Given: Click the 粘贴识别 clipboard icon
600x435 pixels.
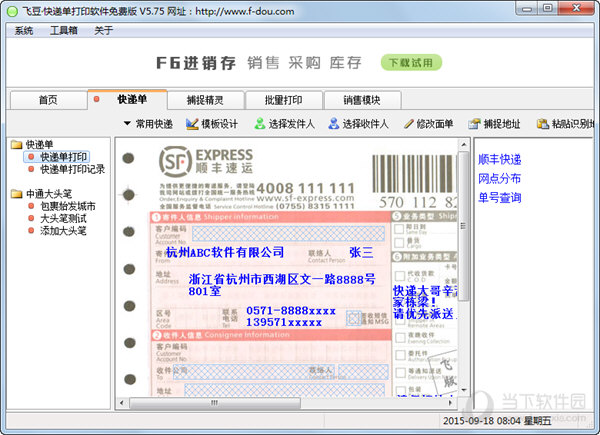Looking at the screenshot, I should tap(543, 124).
